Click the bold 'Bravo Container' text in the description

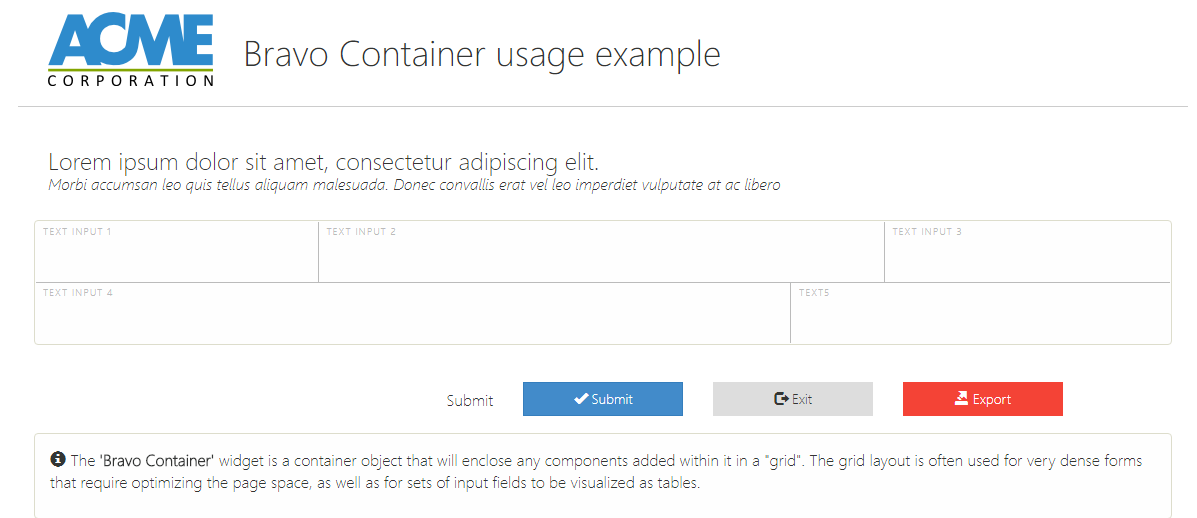tap(157, 461)
